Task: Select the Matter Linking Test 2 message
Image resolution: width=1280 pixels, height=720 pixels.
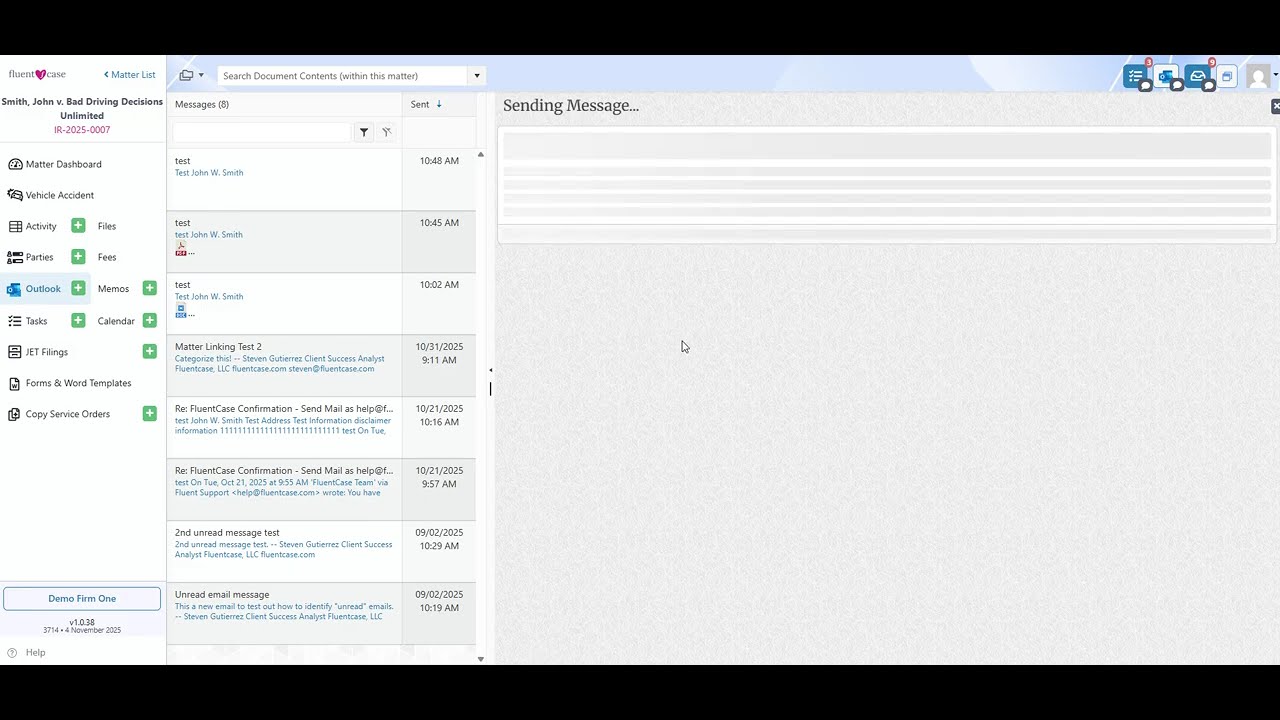Action: 321,366
